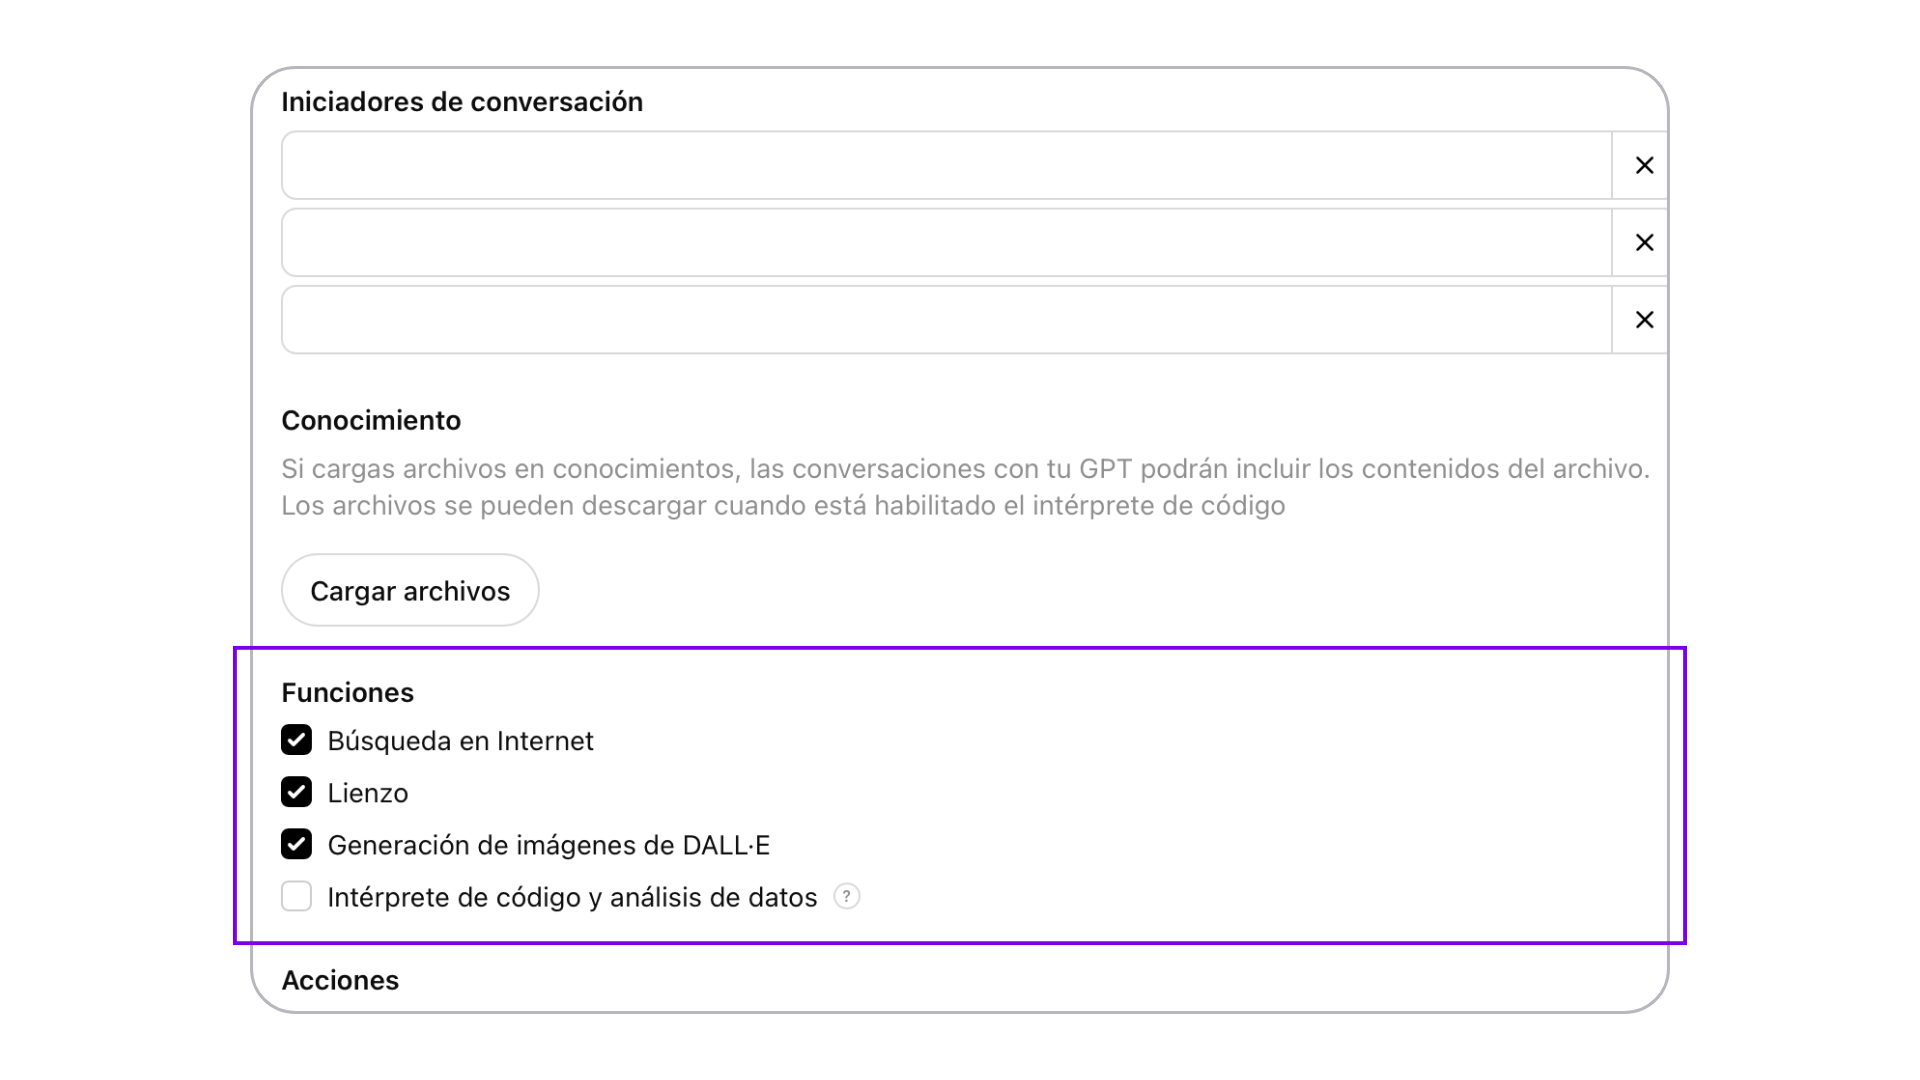
Task: Open help tooltip next to Intérprete de código
Action: click(846, 896)
